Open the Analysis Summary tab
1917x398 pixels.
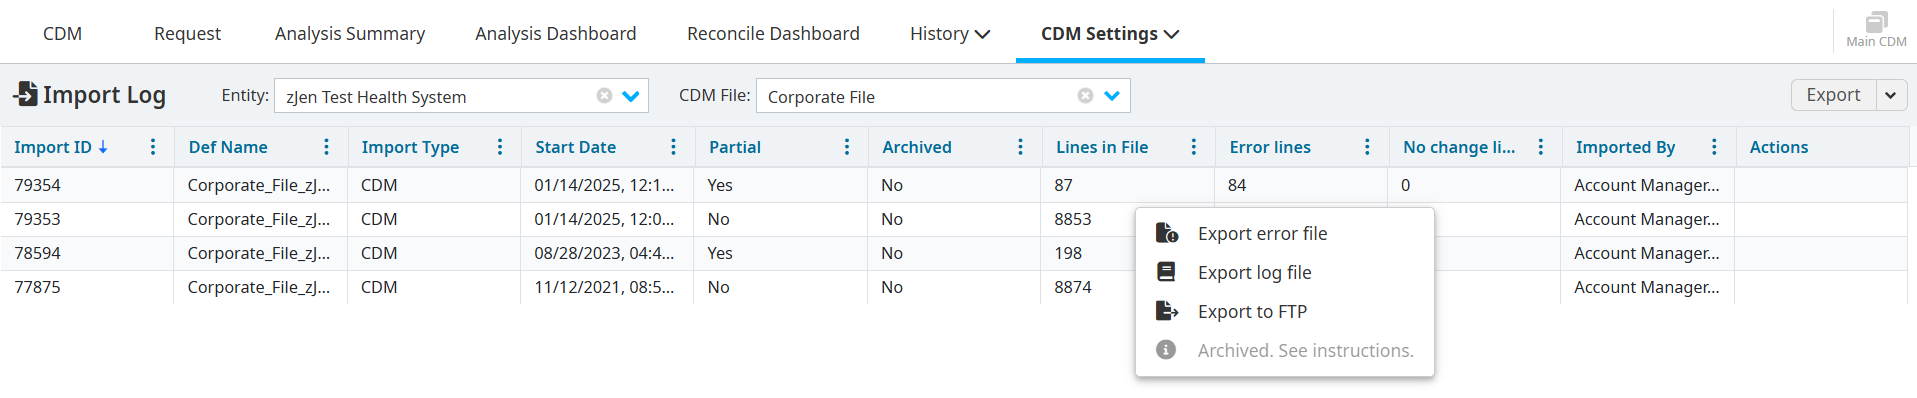click(x=350, y=33)
